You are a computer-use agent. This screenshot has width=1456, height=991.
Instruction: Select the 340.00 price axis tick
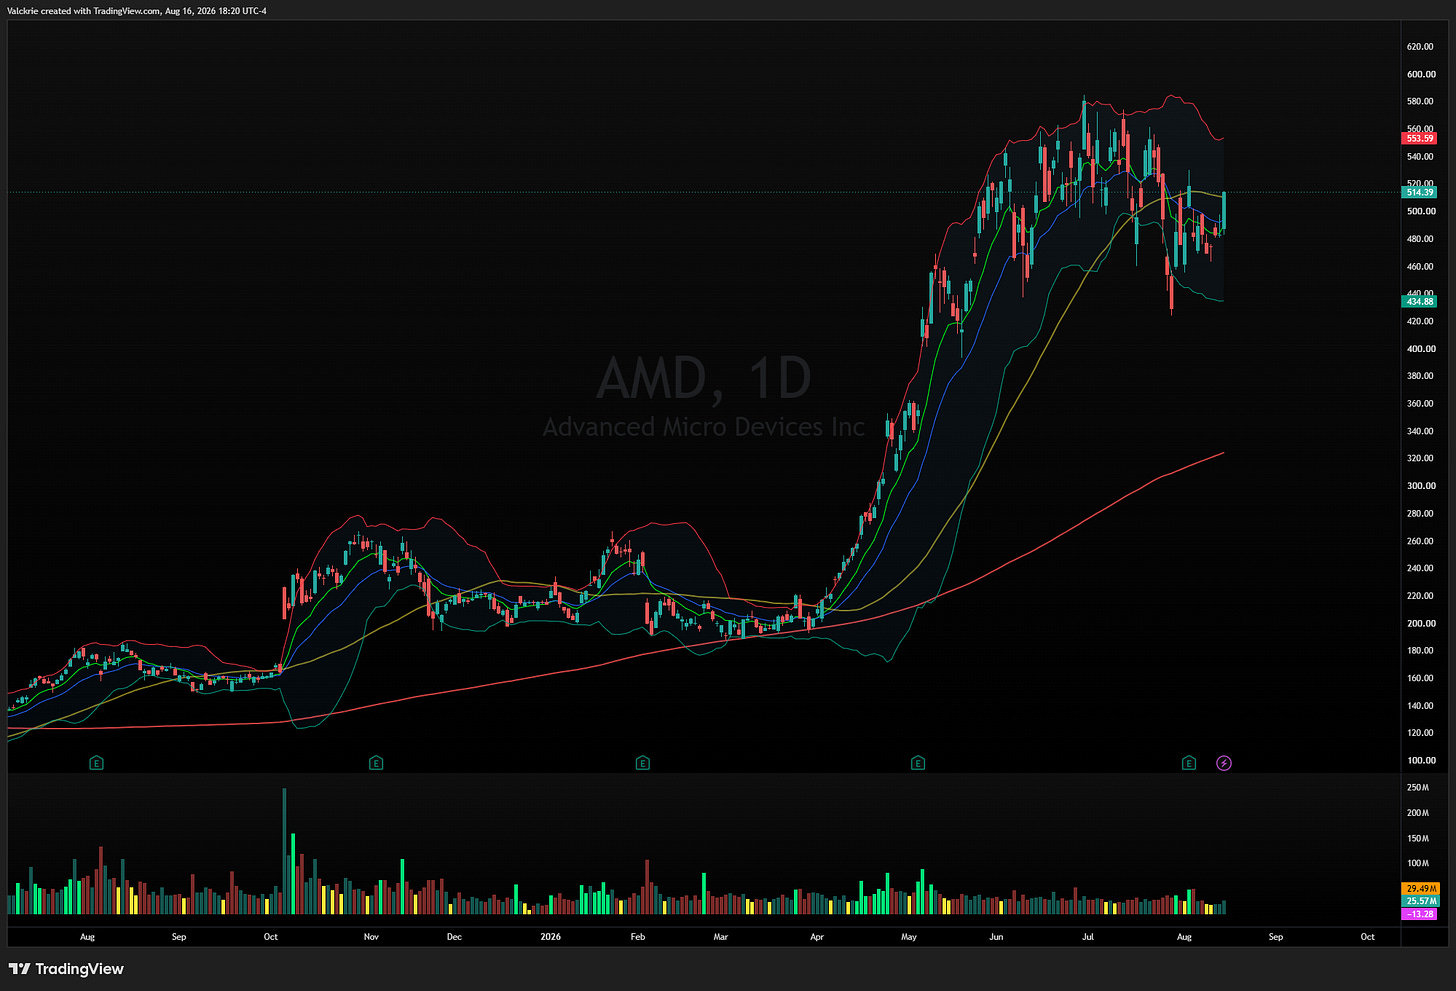tap(1421, 431)
